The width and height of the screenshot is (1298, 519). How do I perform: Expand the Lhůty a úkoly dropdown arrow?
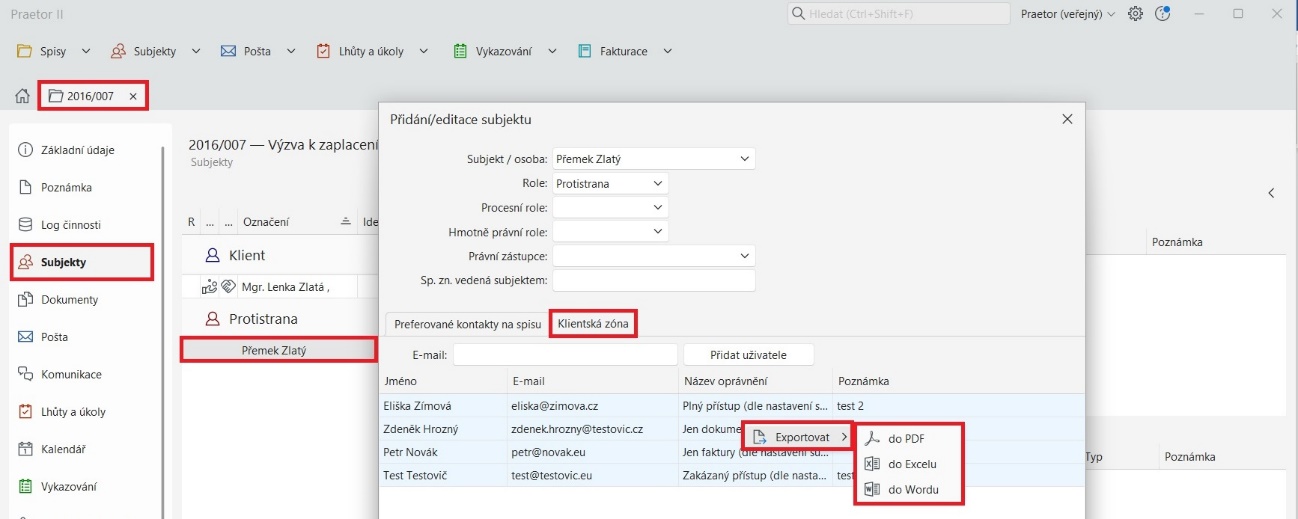423,51
